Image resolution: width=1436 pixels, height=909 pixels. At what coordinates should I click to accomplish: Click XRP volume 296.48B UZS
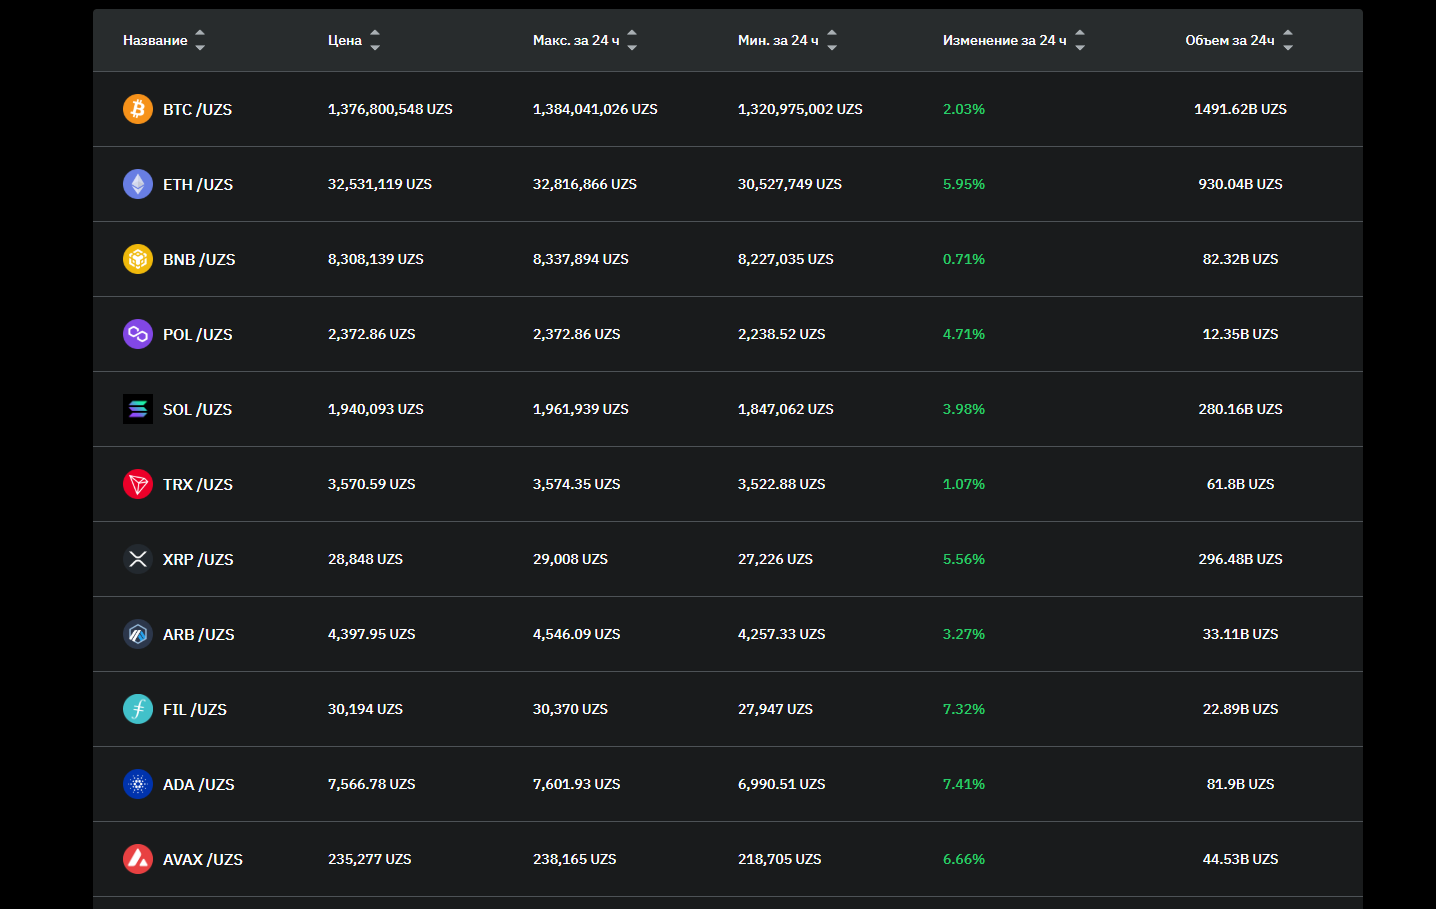point(1240,559)
